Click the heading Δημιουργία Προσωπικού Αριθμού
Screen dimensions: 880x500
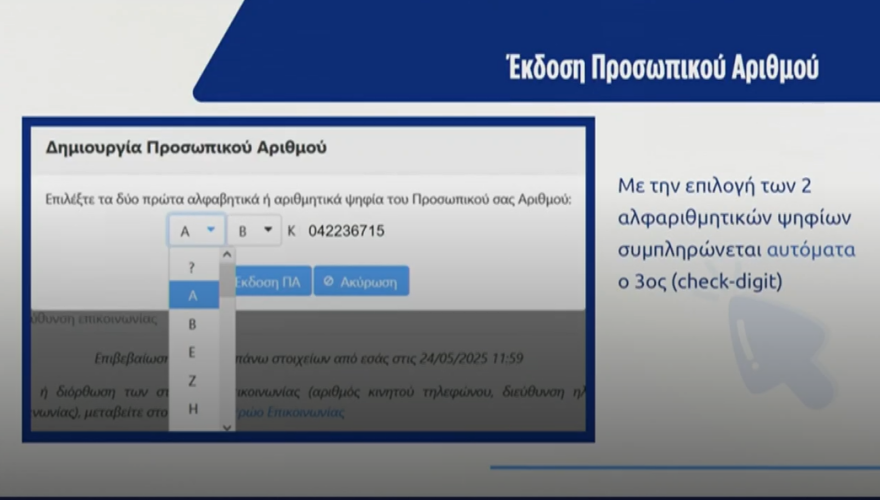pyautogui.click(x=186, y=148)
